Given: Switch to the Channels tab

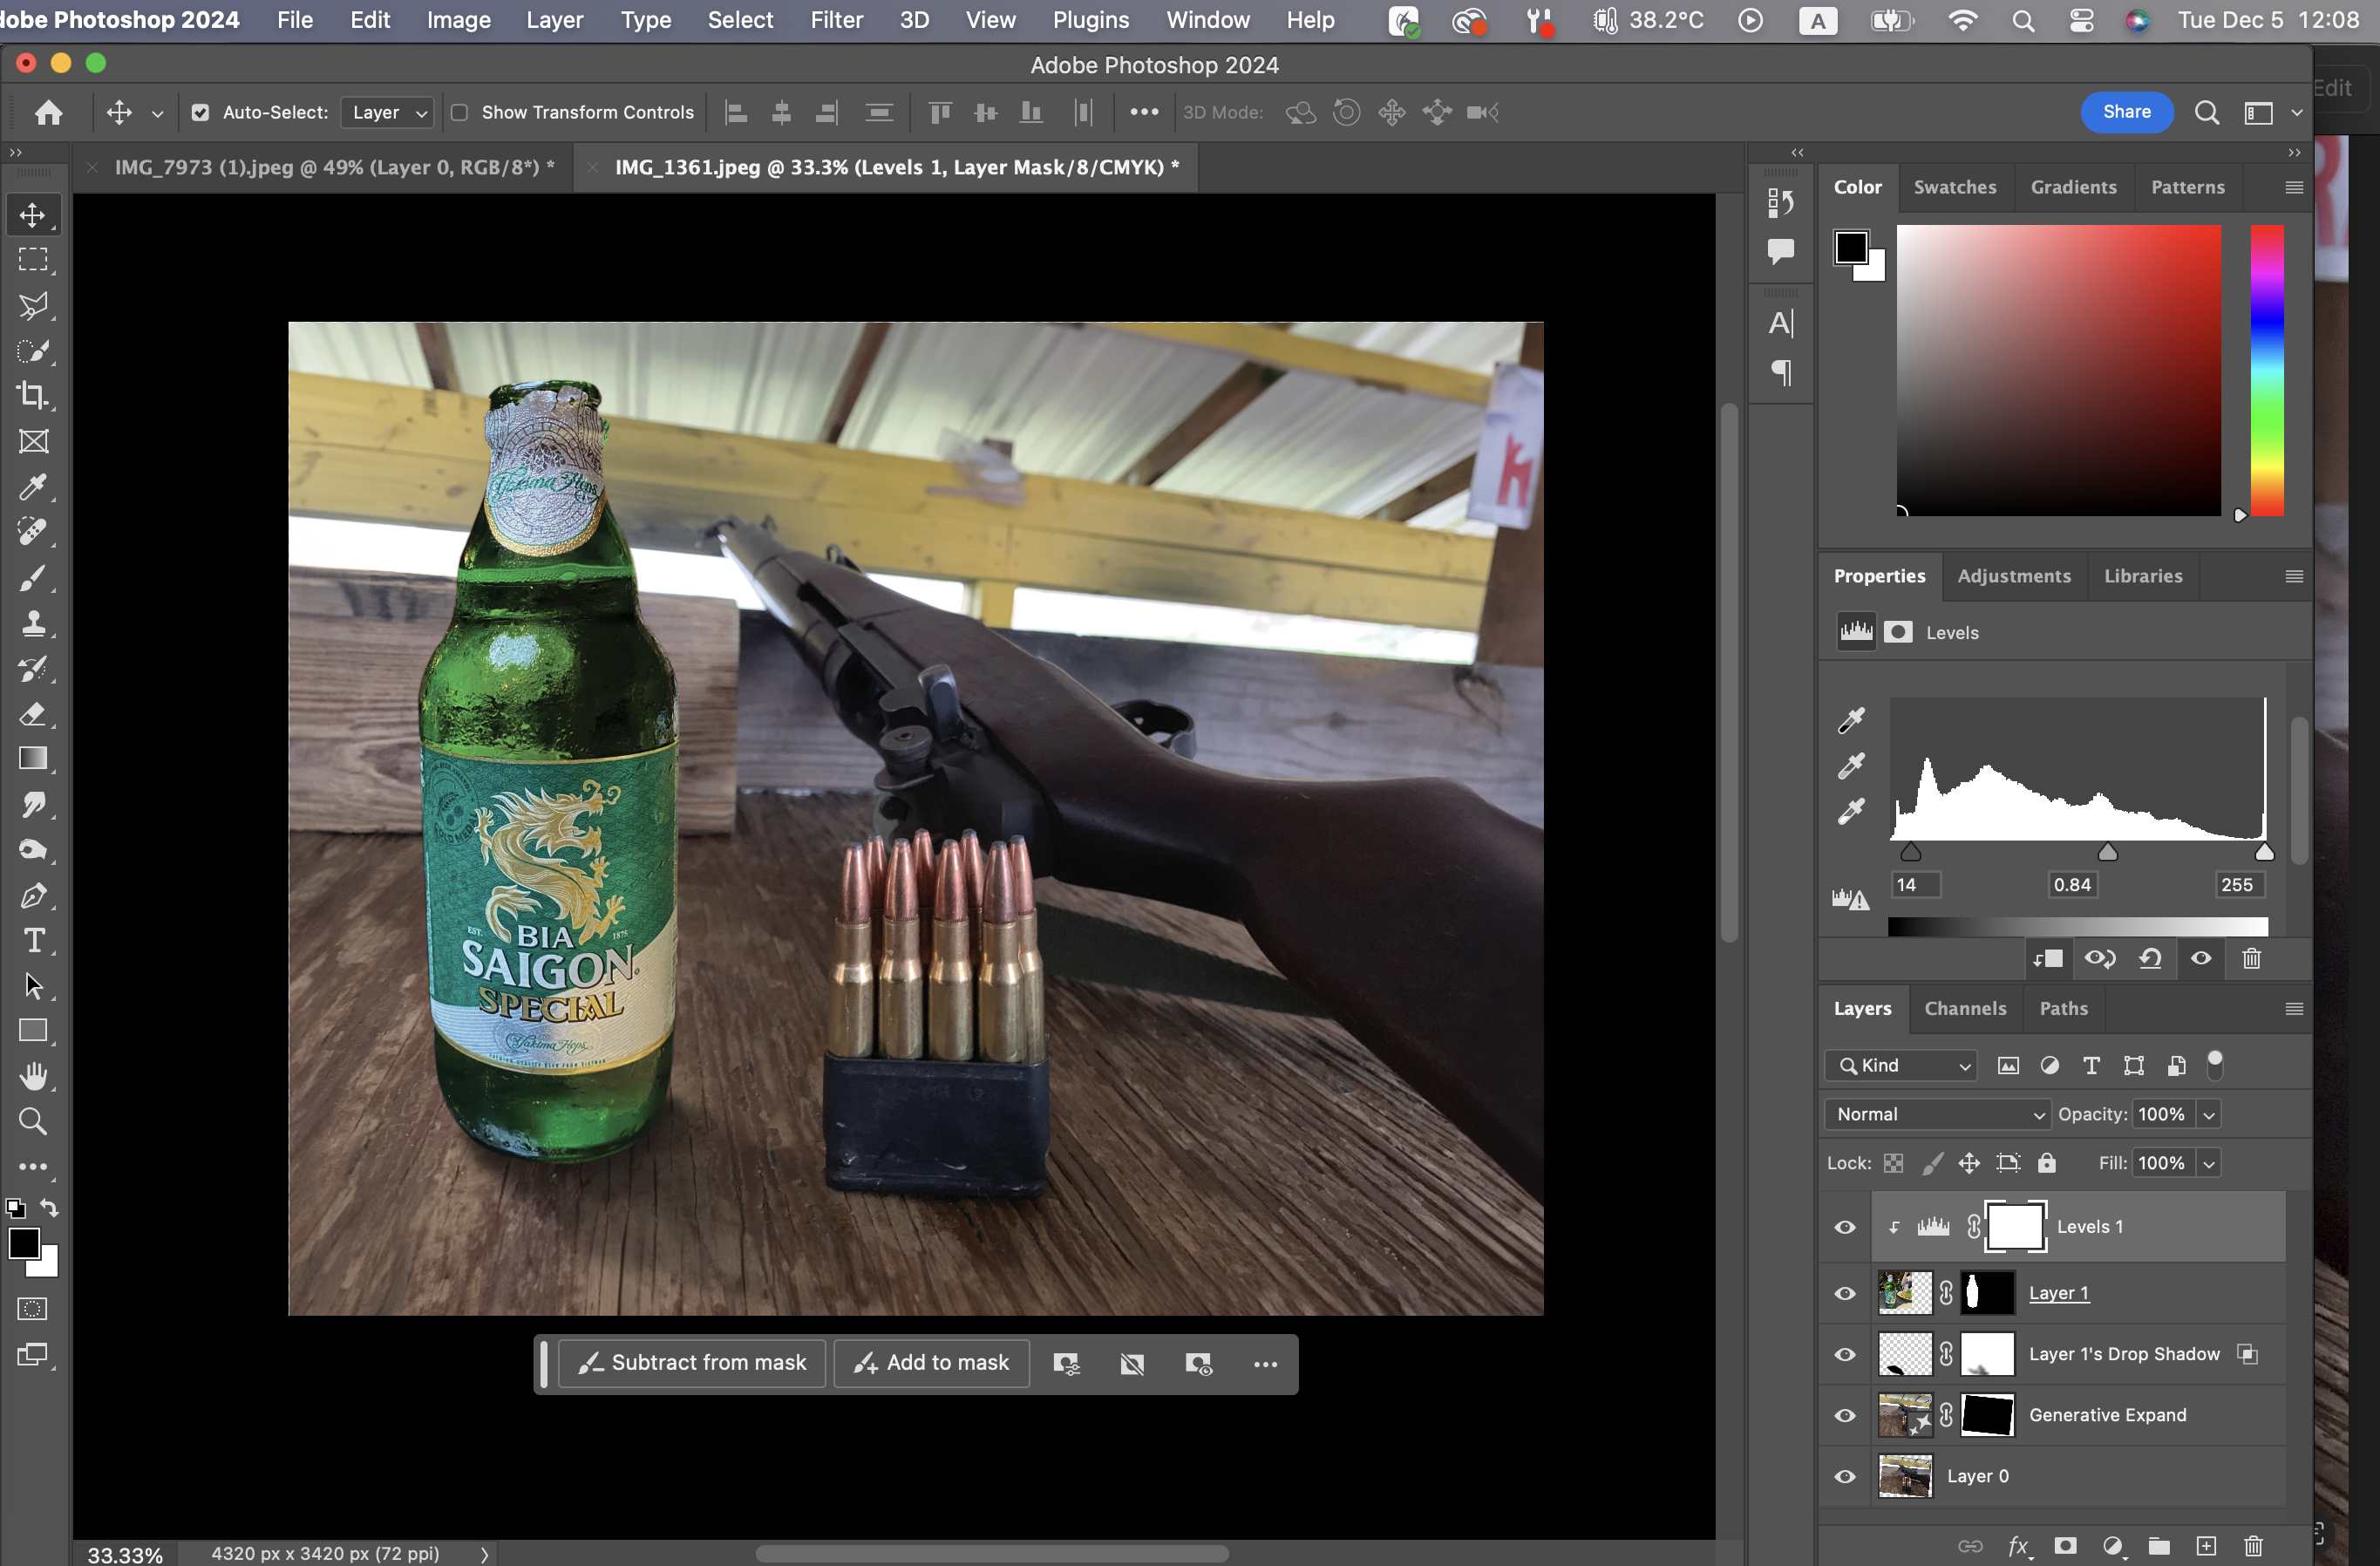Looking at the screenshot, I should [x=1965, y=1008].
